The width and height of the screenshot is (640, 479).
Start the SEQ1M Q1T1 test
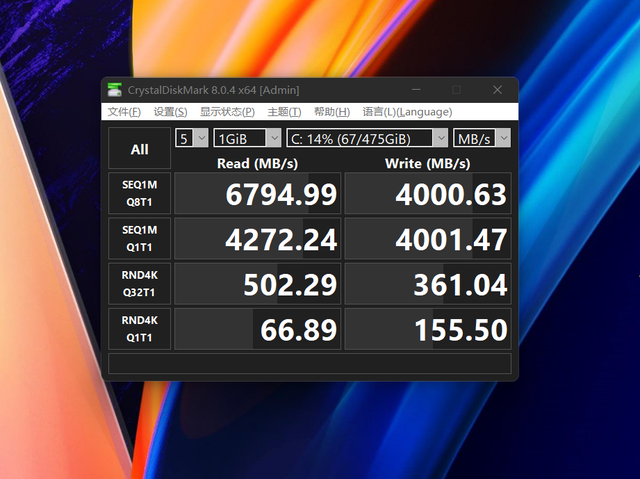pyautogui.click(x=139, y=239)
